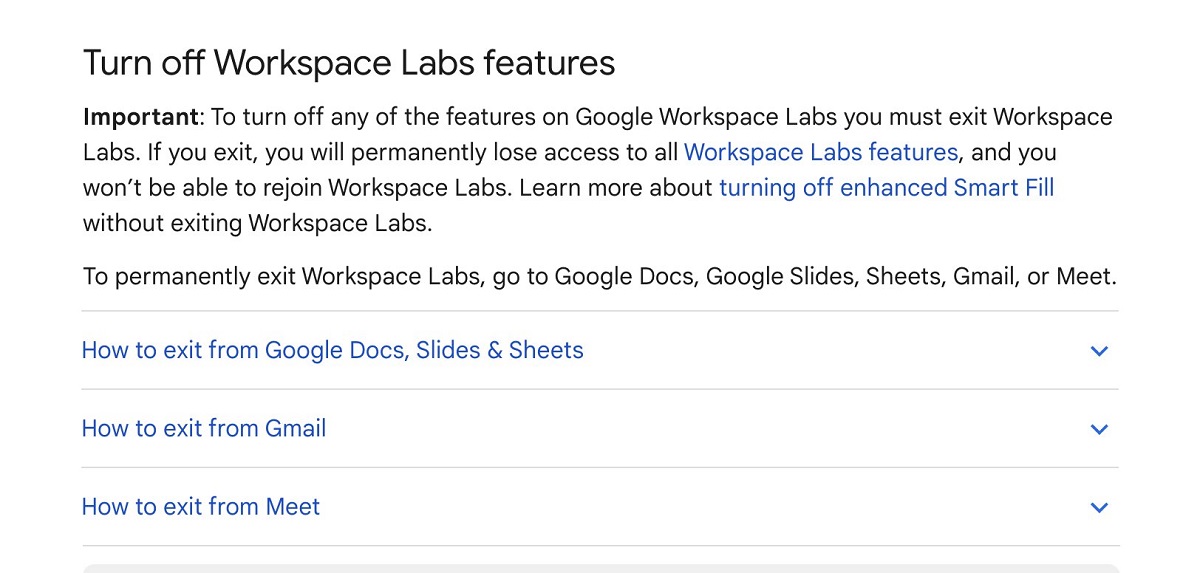
Task: Click the won't be able to rejoin text
Action: tap(202, 187)
